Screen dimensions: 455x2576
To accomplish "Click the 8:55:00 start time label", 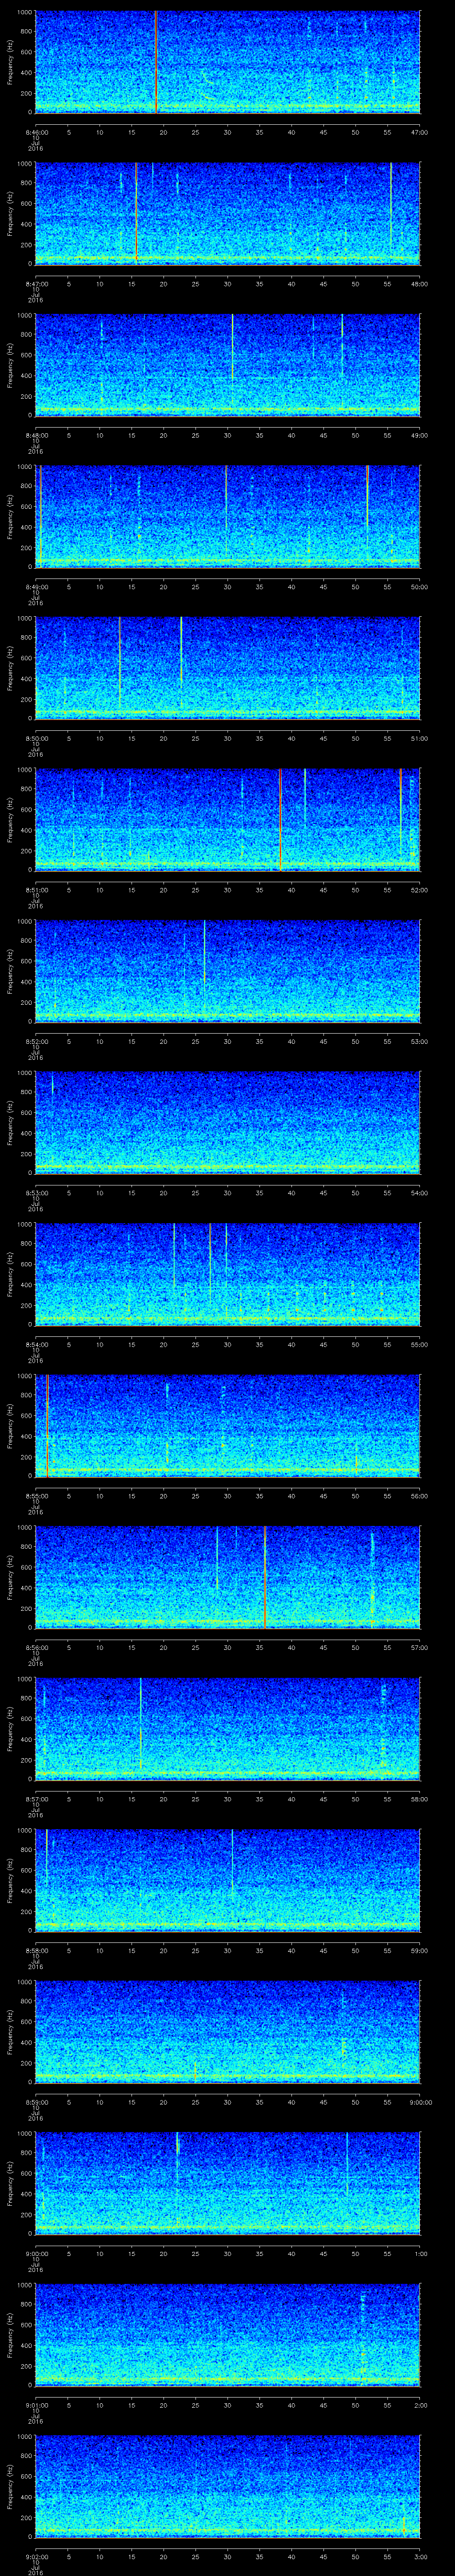I will tap(36, 1495).
